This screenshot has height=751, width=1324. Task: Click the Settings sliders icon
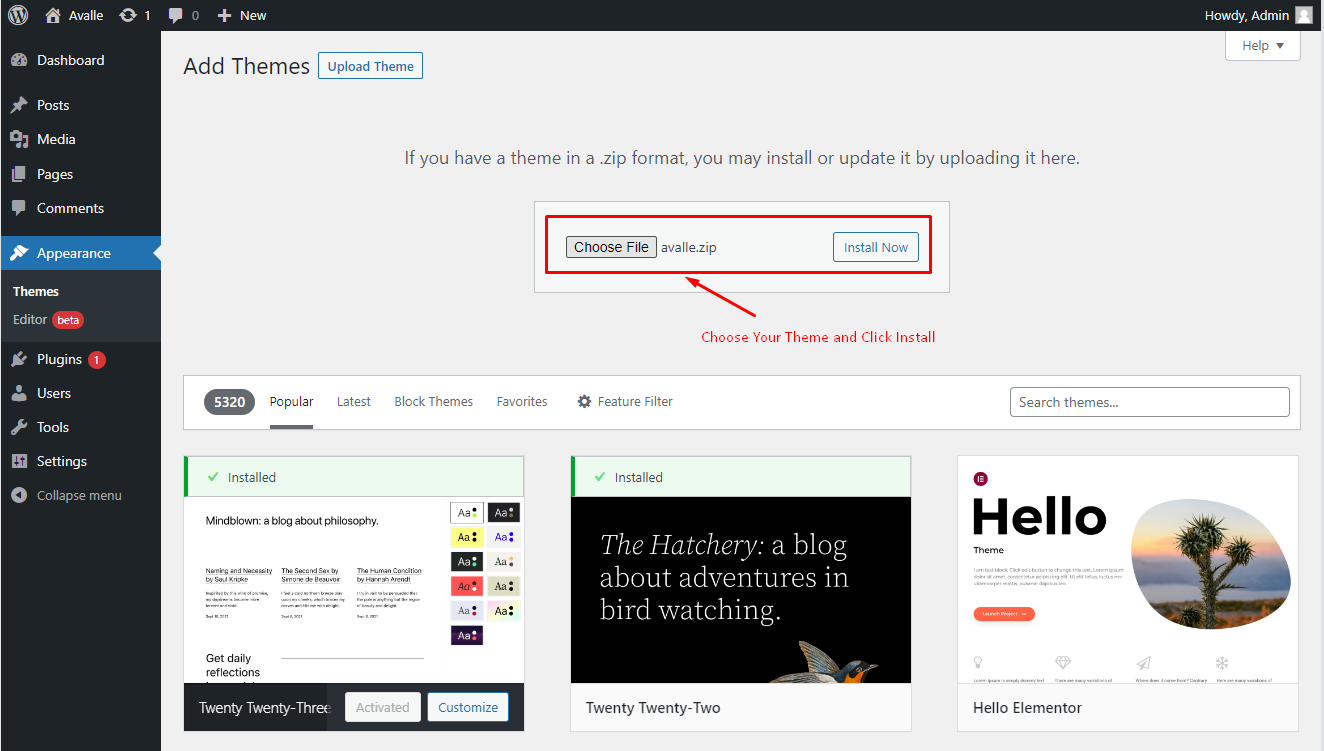click(x=19, y=461)
